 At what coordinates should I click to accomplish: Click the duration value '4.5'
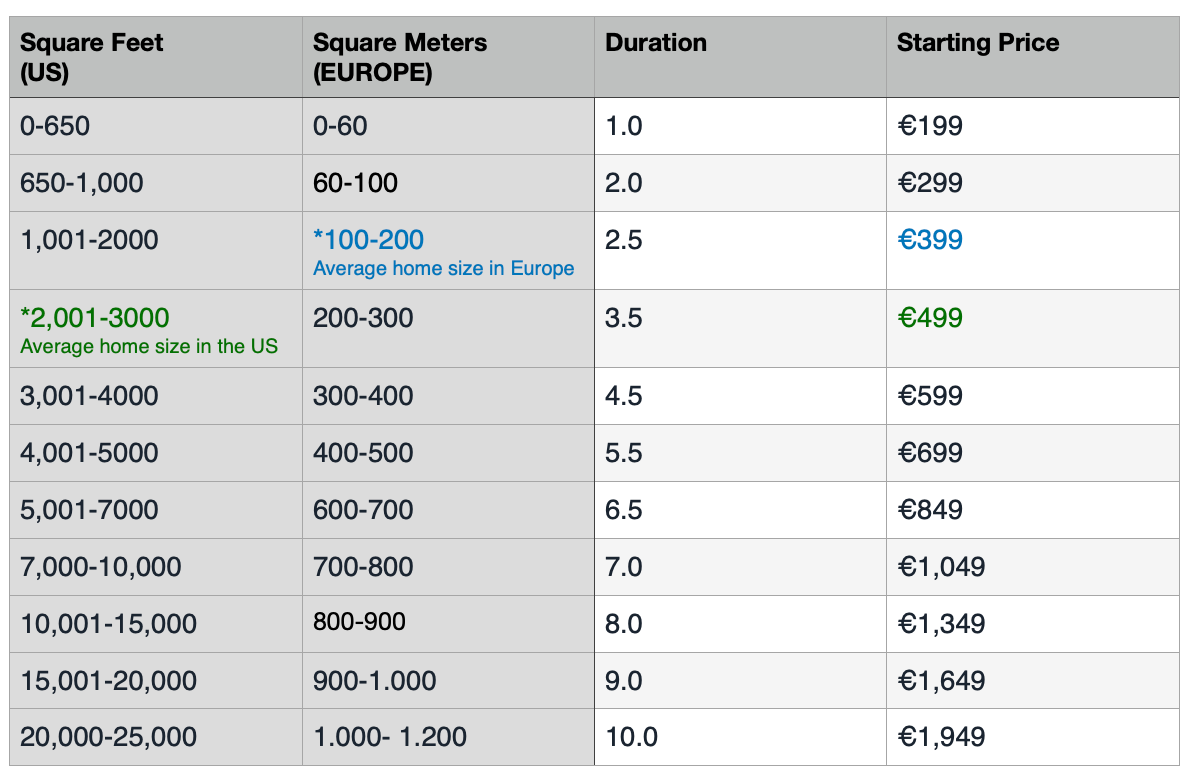click(x=624, y=396)
